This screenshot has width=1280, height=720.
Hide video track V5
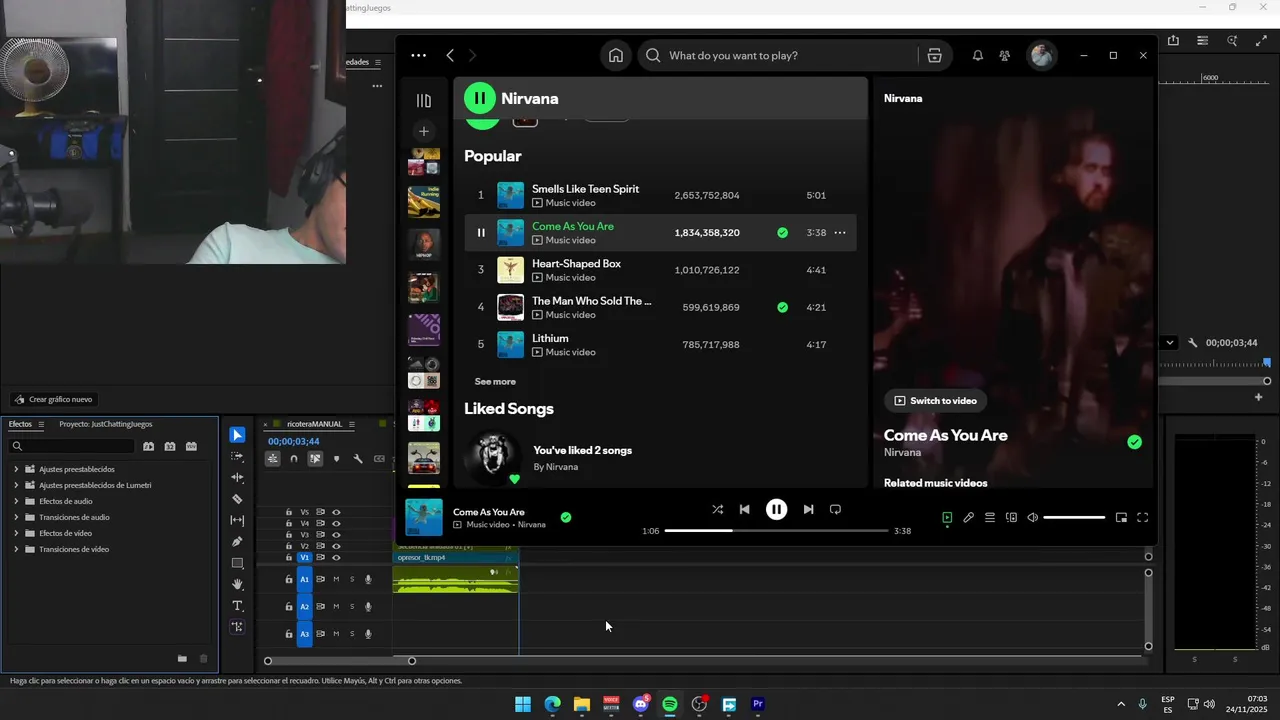[x=336, y=512]
